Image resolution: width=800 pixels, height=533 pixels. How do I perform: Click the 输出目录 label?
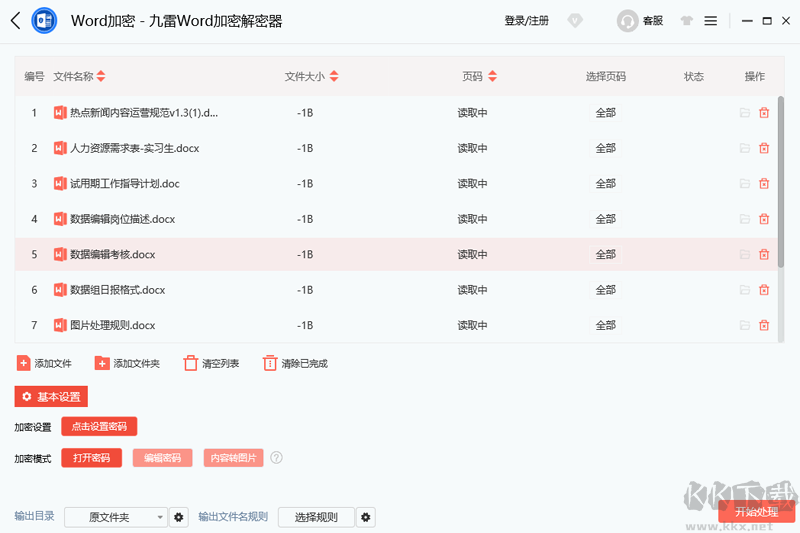coord(34,516)
